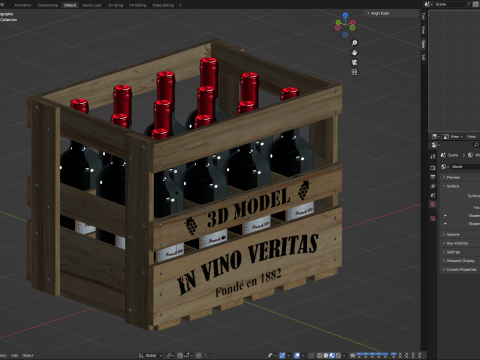This screenshot has width=480, height=360.
Task: Click the Scene breadcrumb icon in properties
Action: point(443,155)
